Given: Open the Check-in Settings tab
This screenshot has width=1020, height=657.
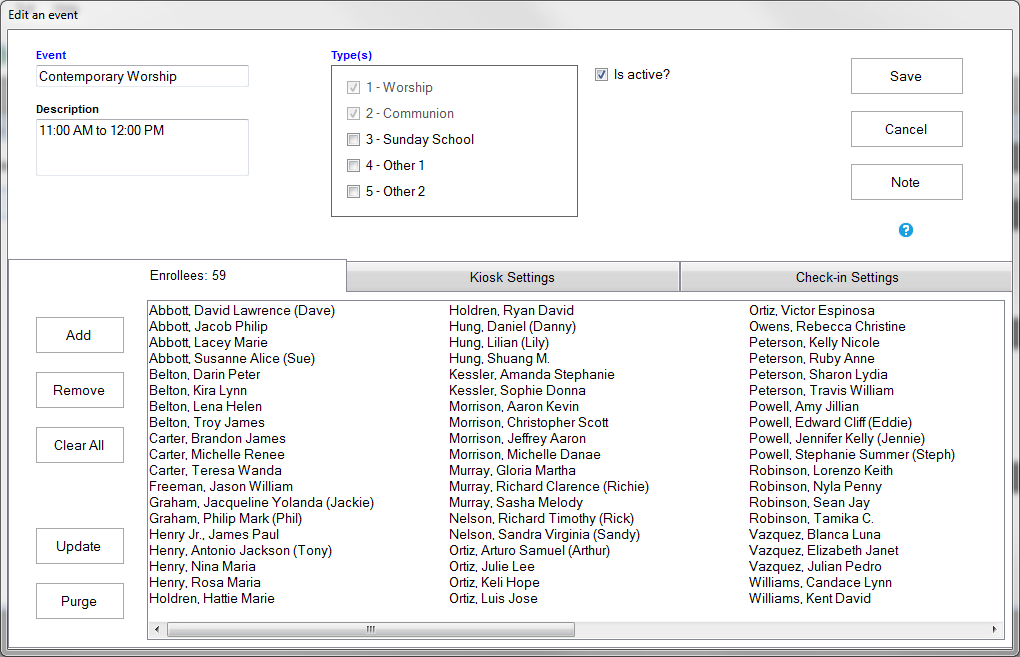Looking at the screenshot, I should click(x=846, y=277).
